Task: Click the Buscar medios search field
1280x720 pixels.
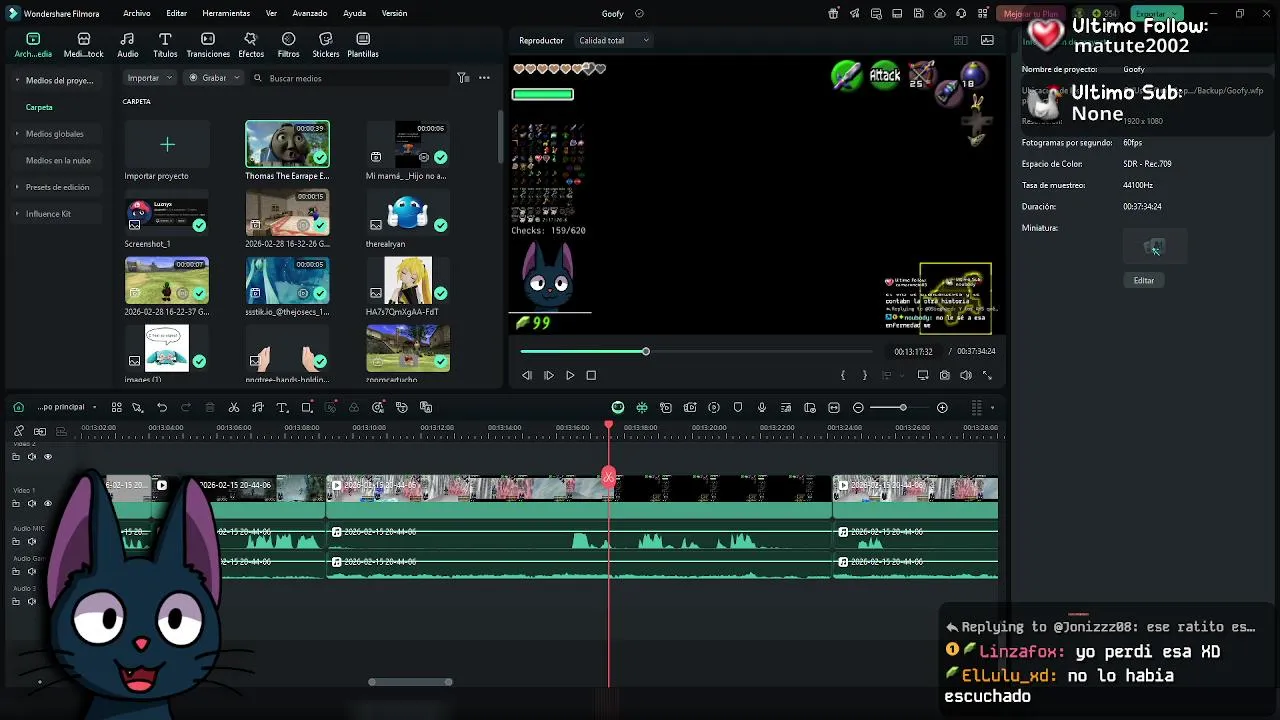Action: pos(350,78)
